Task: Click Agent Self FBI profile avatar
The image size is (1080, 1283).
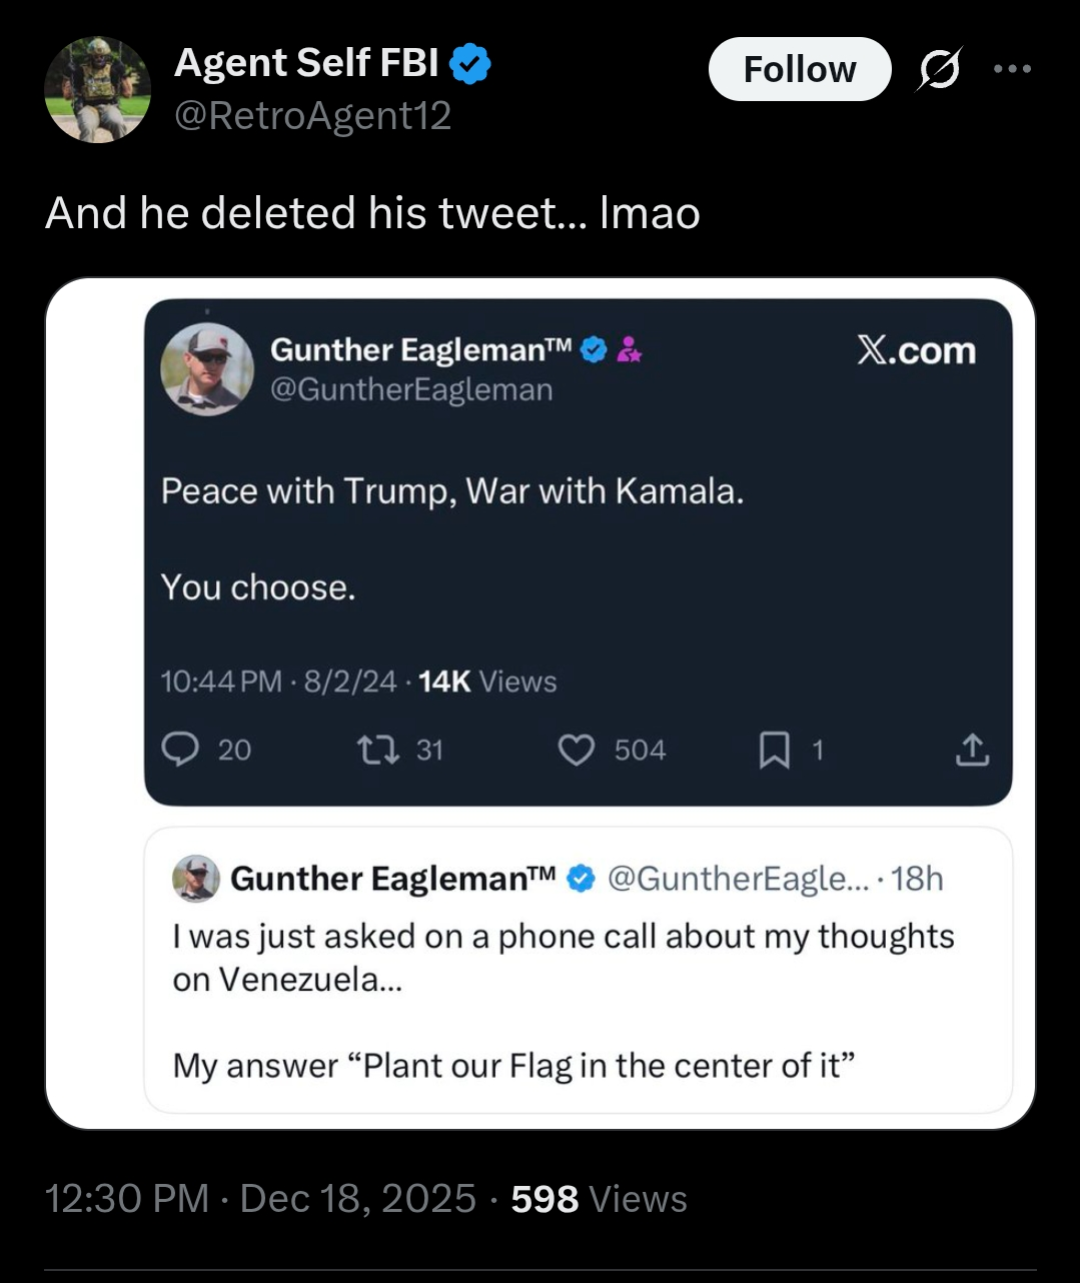Action: pos(98,90)
